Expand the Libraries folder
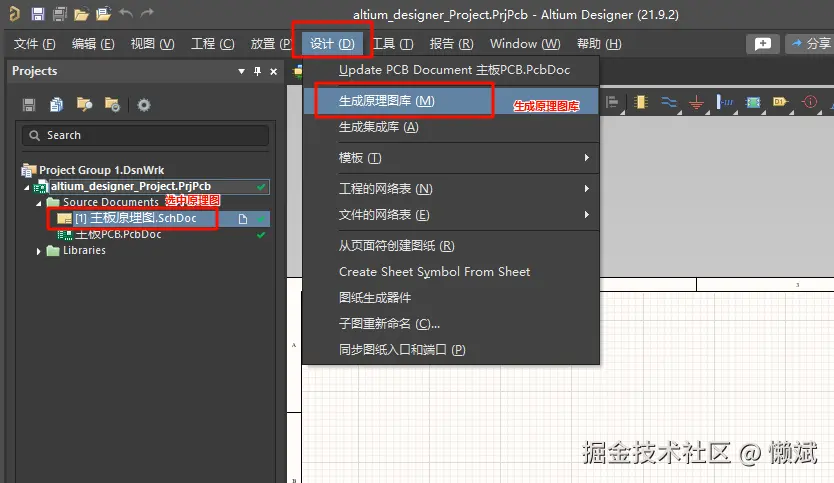The width and height of the screenshot is (834, 483). 39,251
